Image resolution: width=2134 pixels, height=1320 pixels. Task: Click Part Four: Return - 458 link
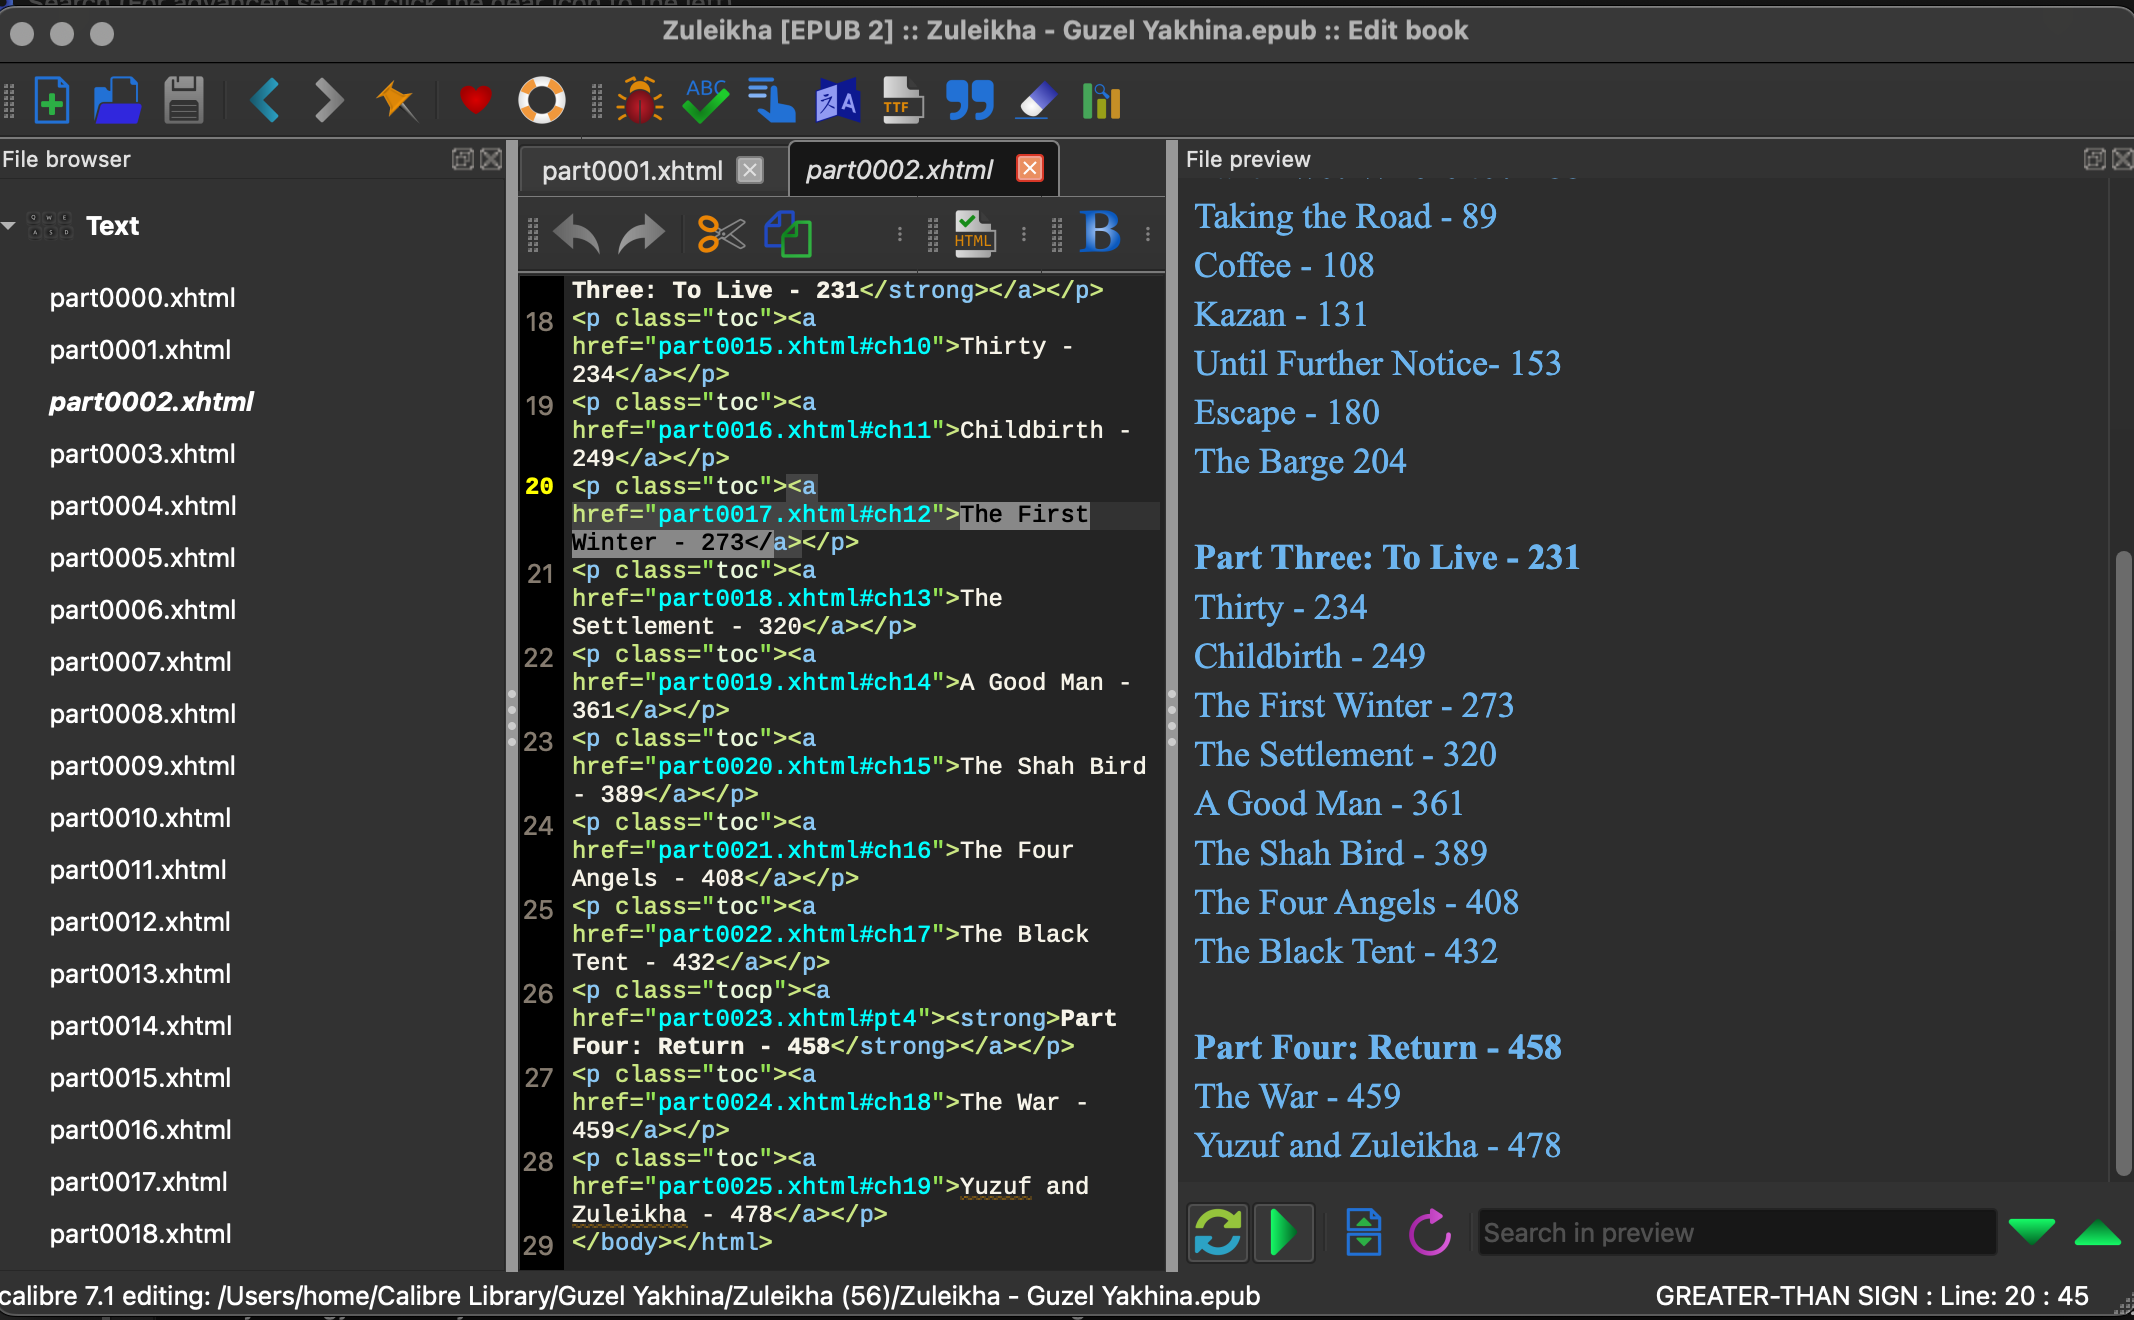1377,1048
